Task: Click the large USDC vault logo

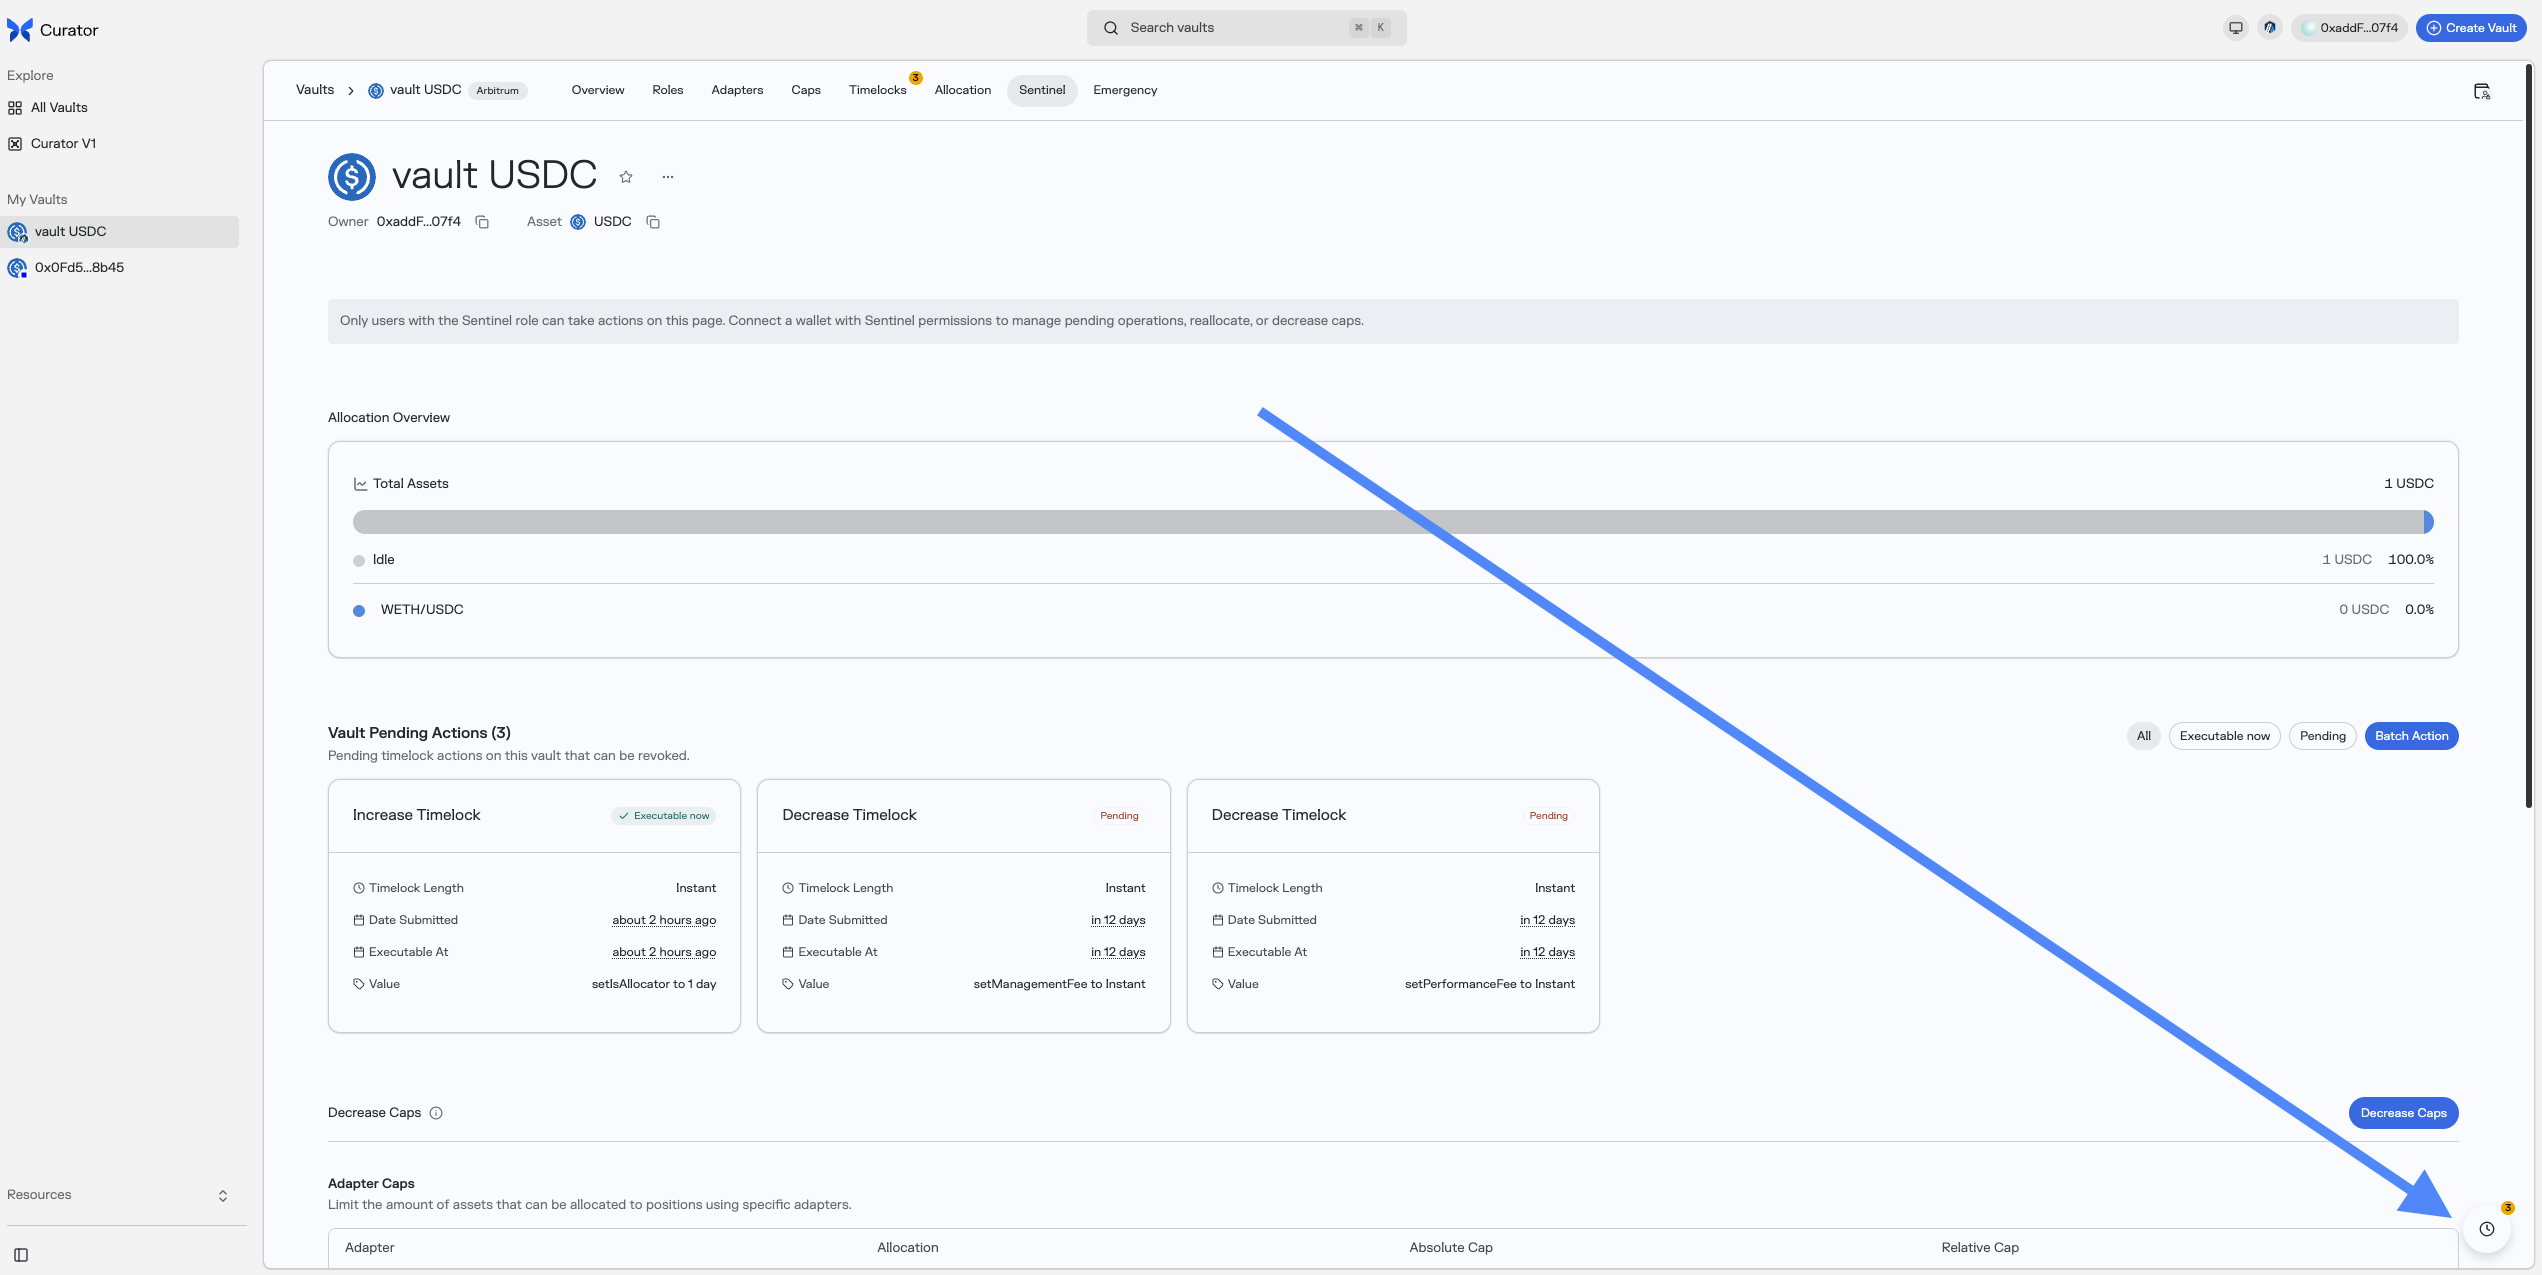Action: pos(352,177)
